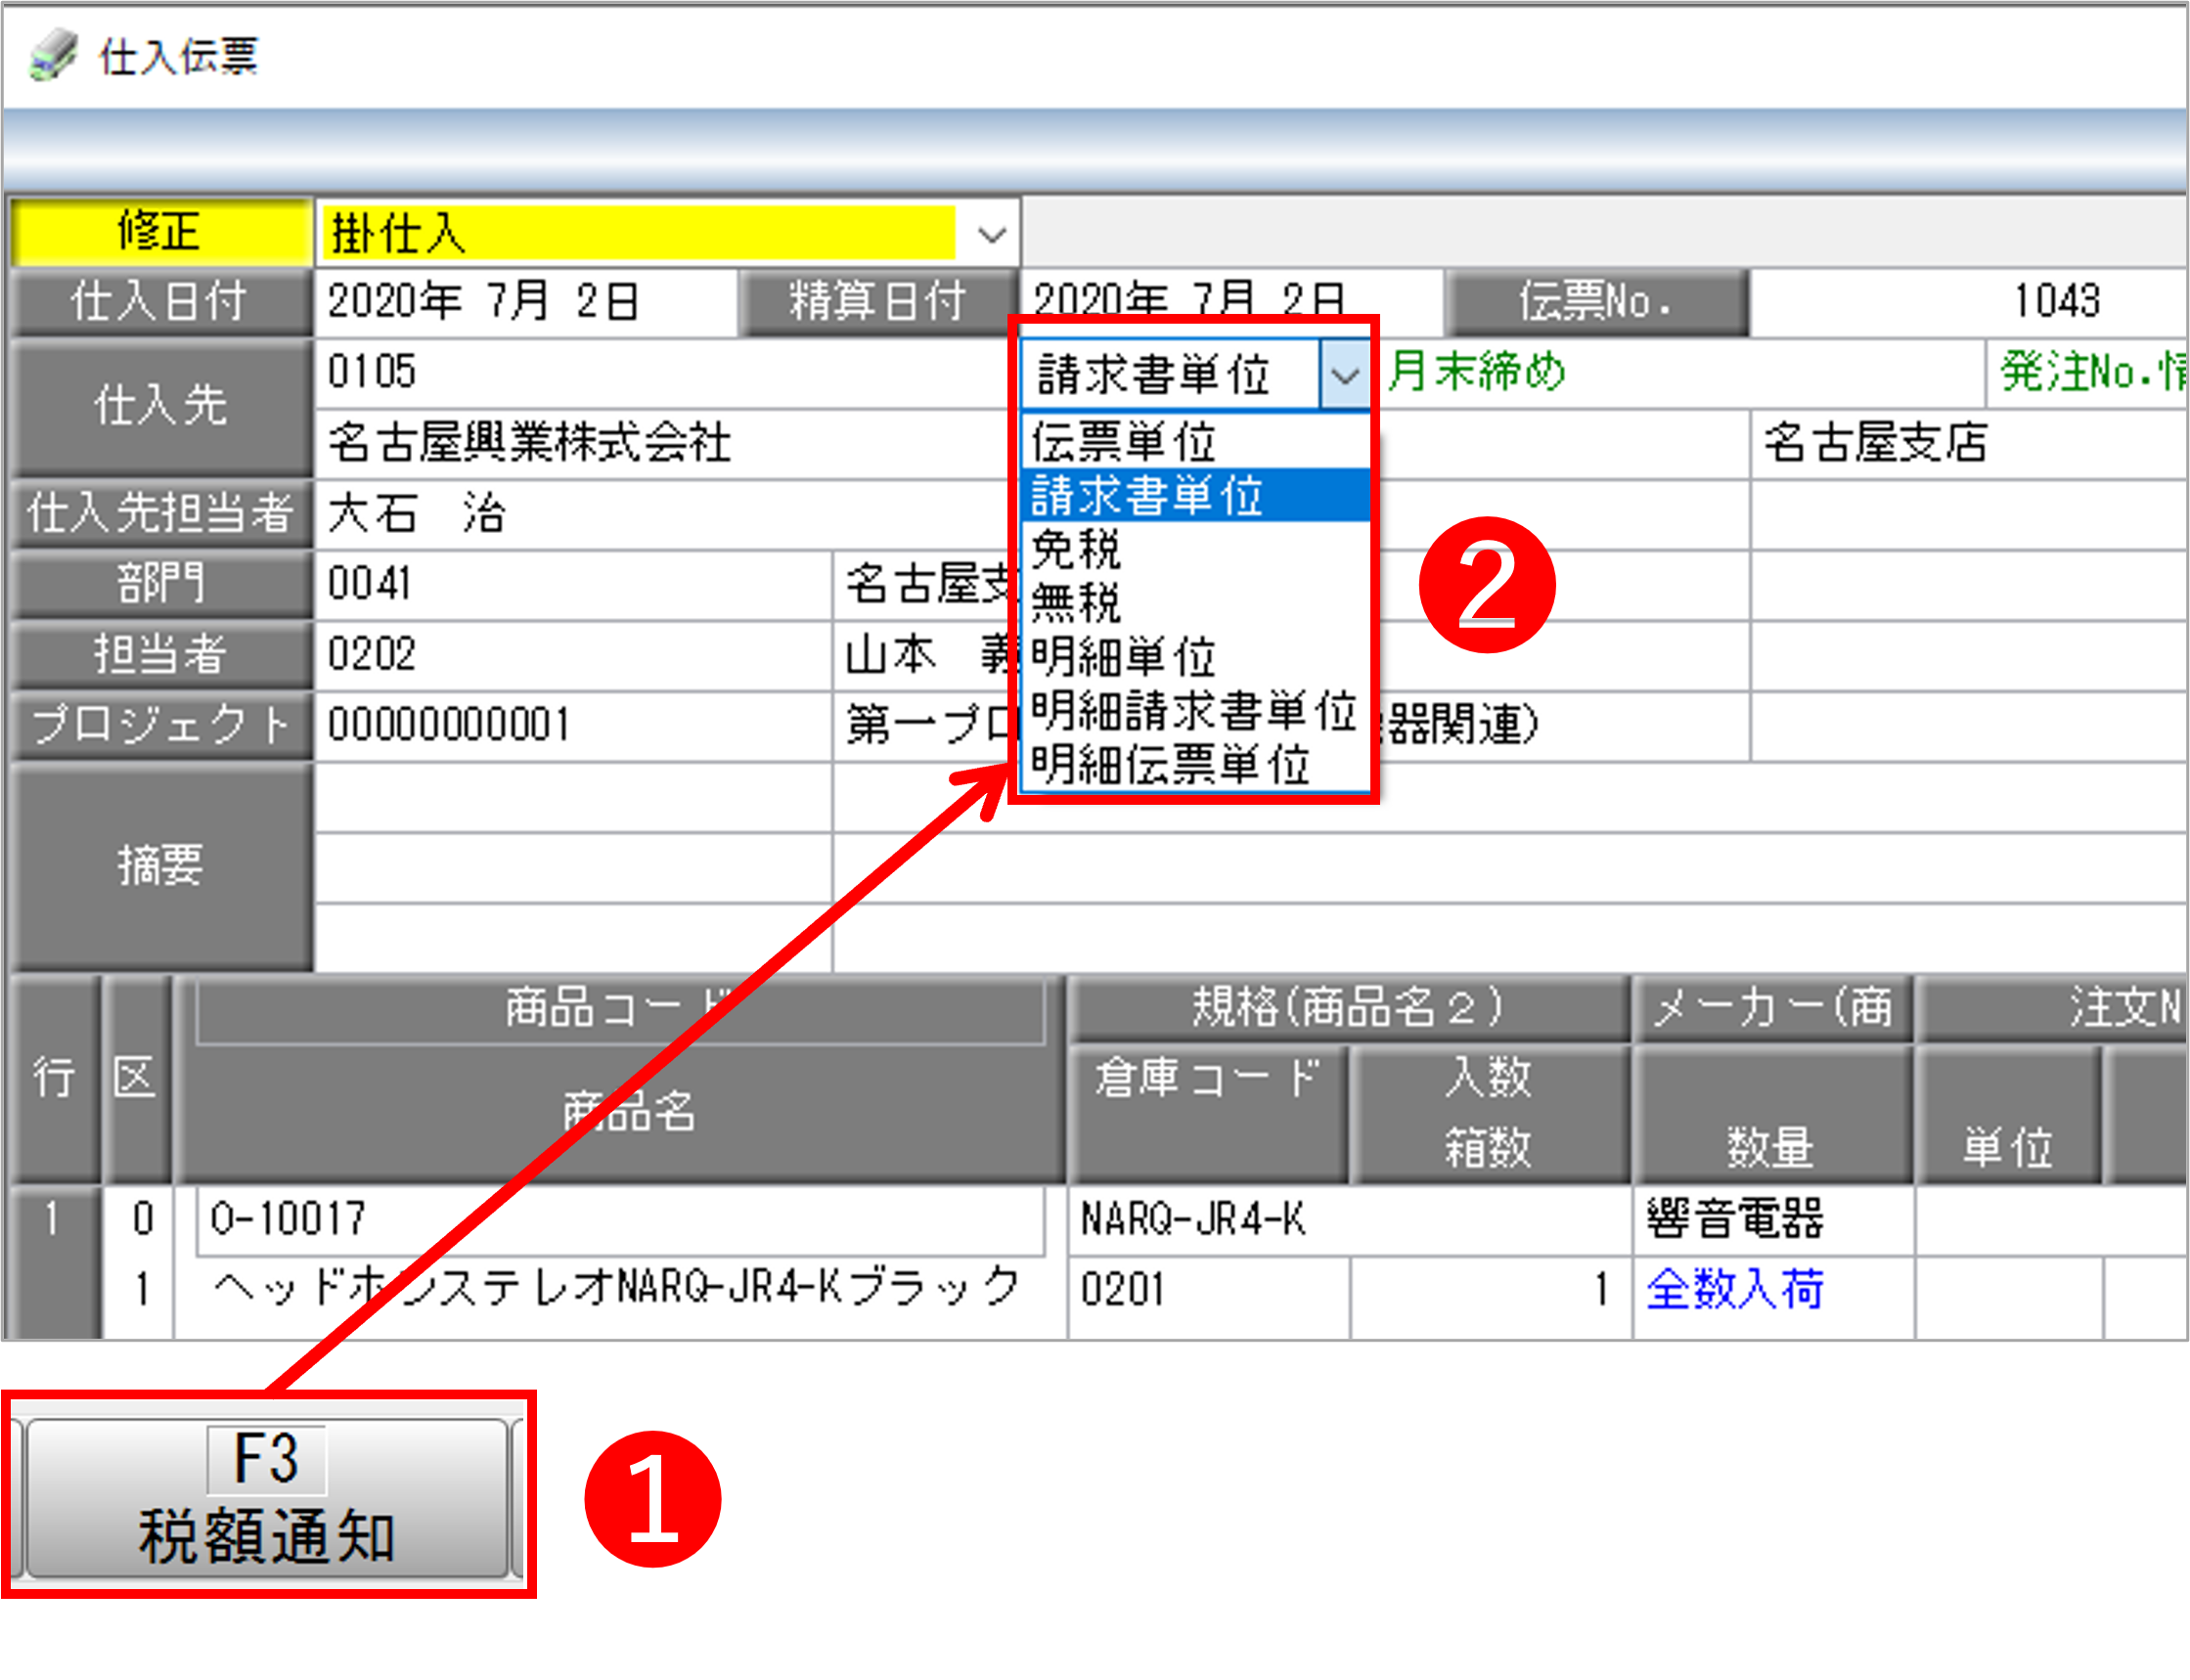The width and height of the screenshot is (2190, 1680).
Task: Collapse the 請求書単位 combo box arrow
Action: [1344, 375]
